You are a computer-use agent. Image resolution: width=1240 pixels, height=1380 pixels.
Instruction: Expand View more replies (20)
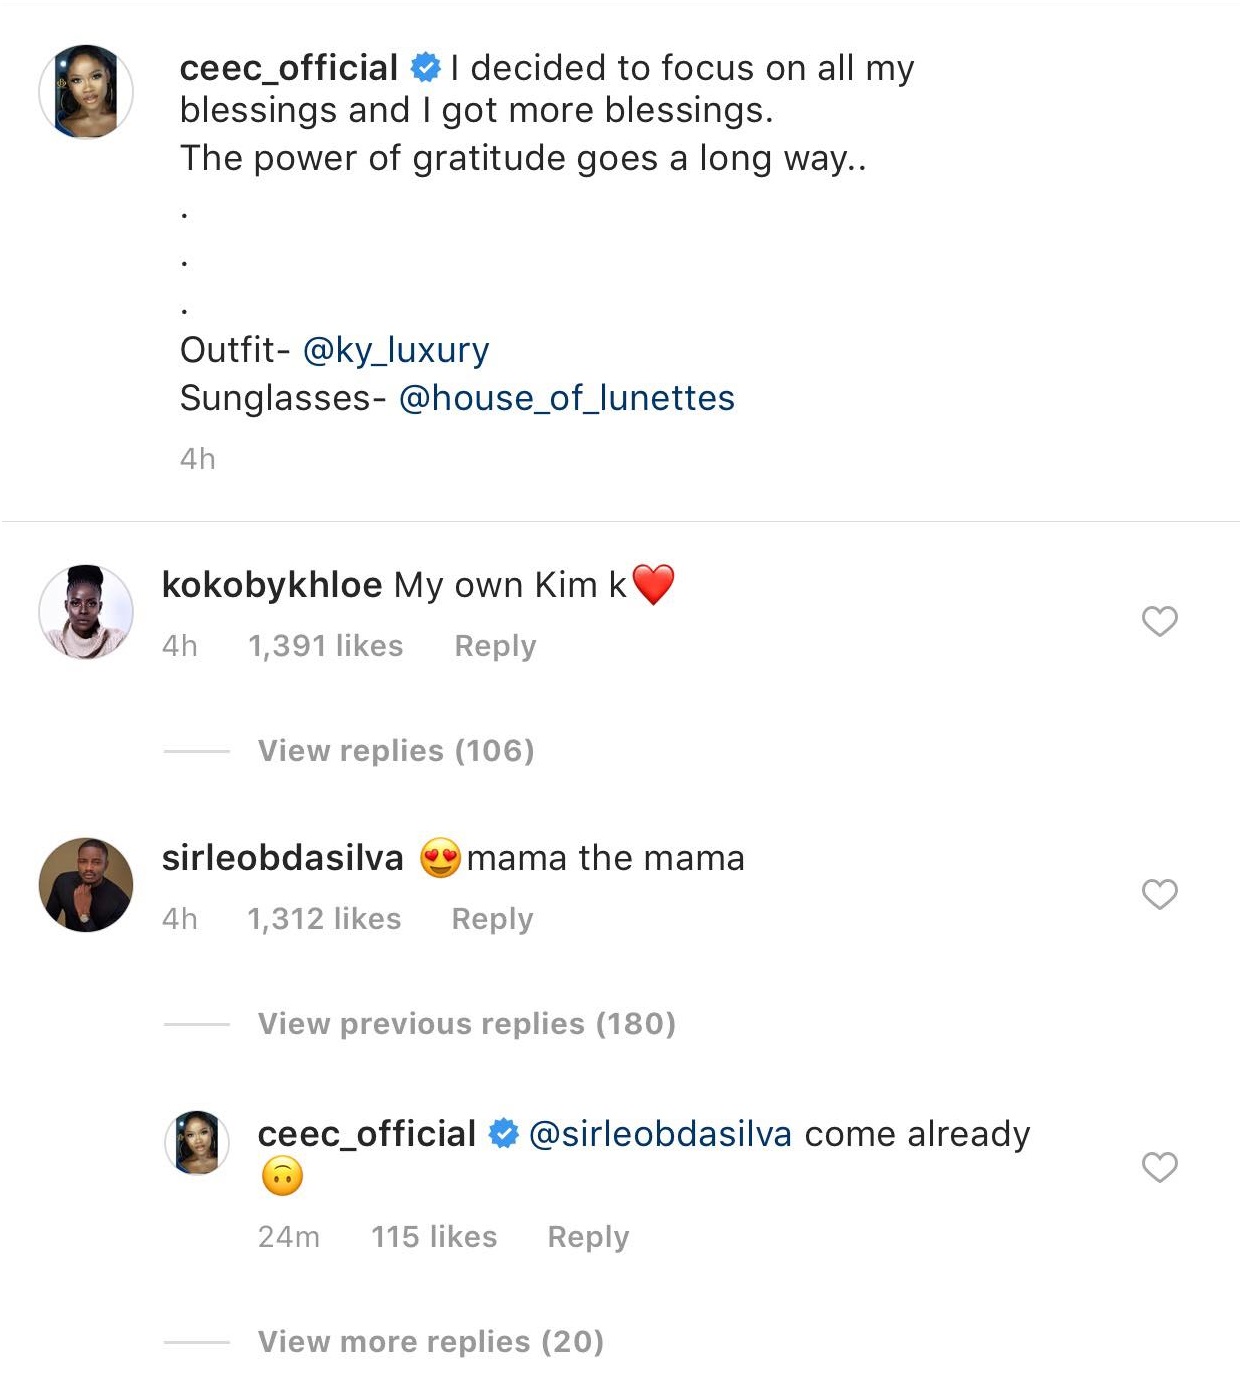pos(430,1342)
